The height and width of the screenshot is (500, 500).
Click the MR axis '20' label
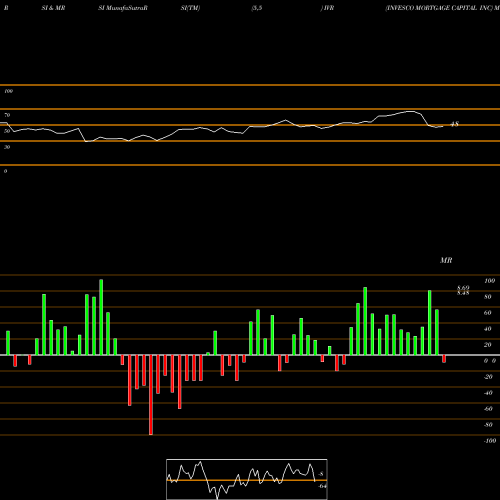(x=488, y=345)
